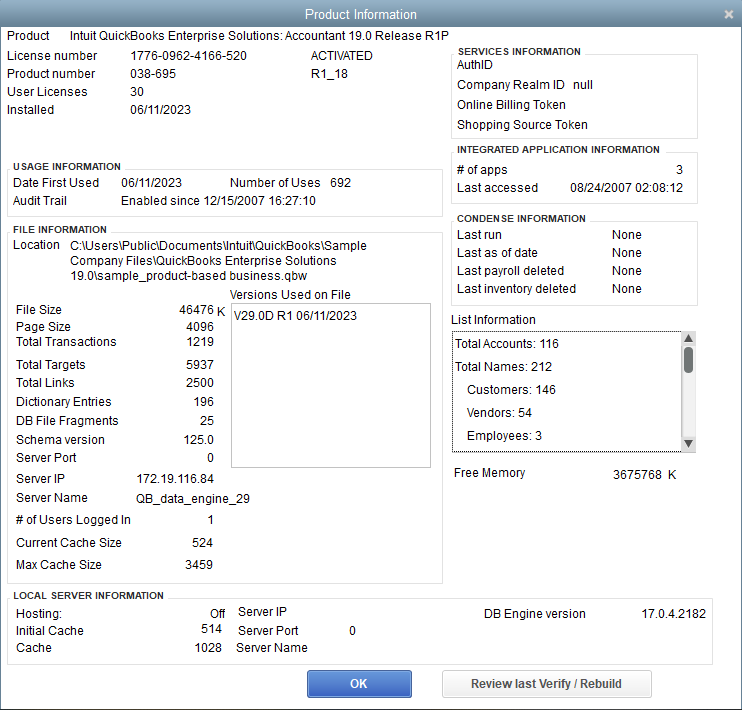The width and height of the screenshot is (742, 710).
Task: Click Installed date 06/11/2023
Action: [160, 110]
